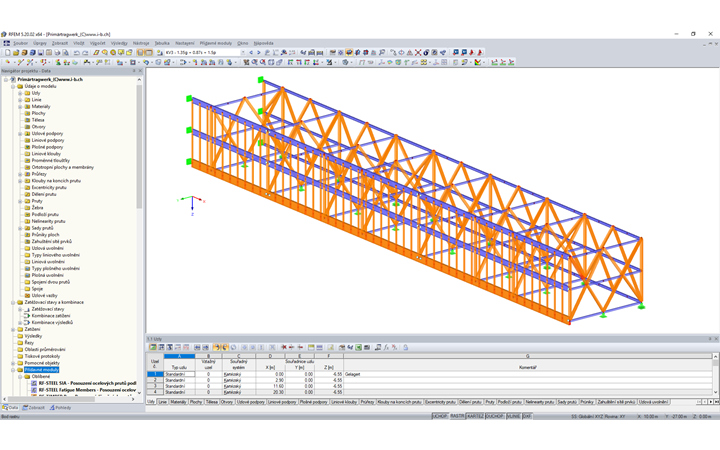The height and width of the screenshot is (450, 720).
Task: Click the first axis view icon at toolbar end
Action: (495, 62)
